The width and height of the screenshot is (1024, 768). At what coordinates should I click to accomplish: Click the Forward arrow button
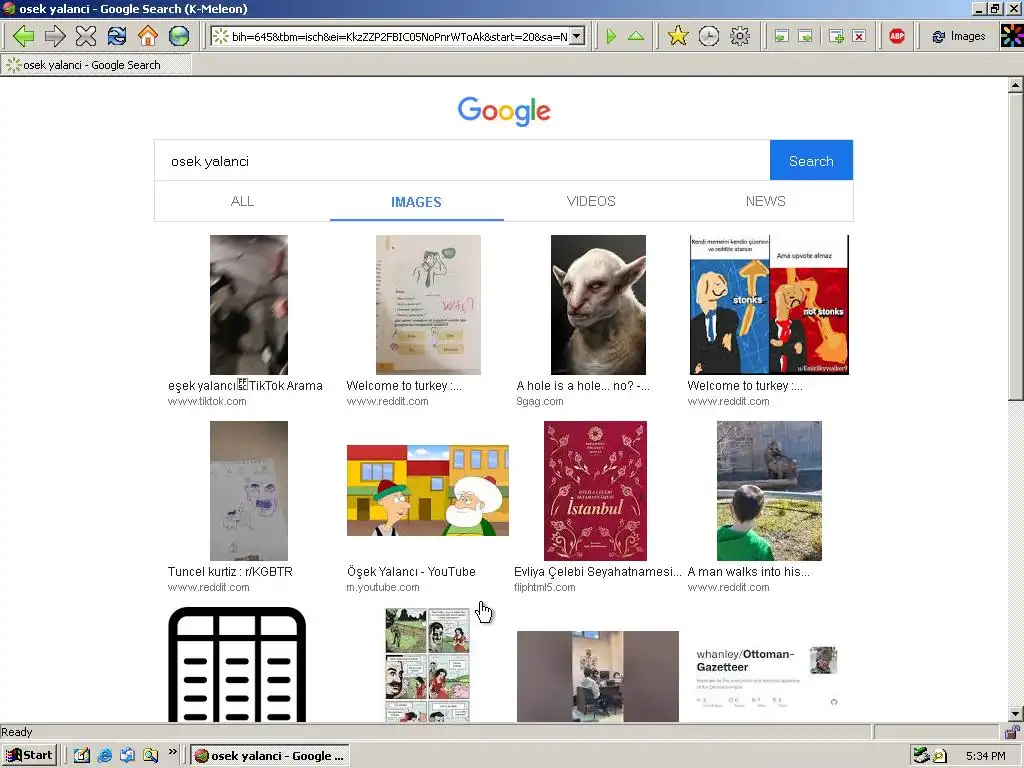click(55, 36)
